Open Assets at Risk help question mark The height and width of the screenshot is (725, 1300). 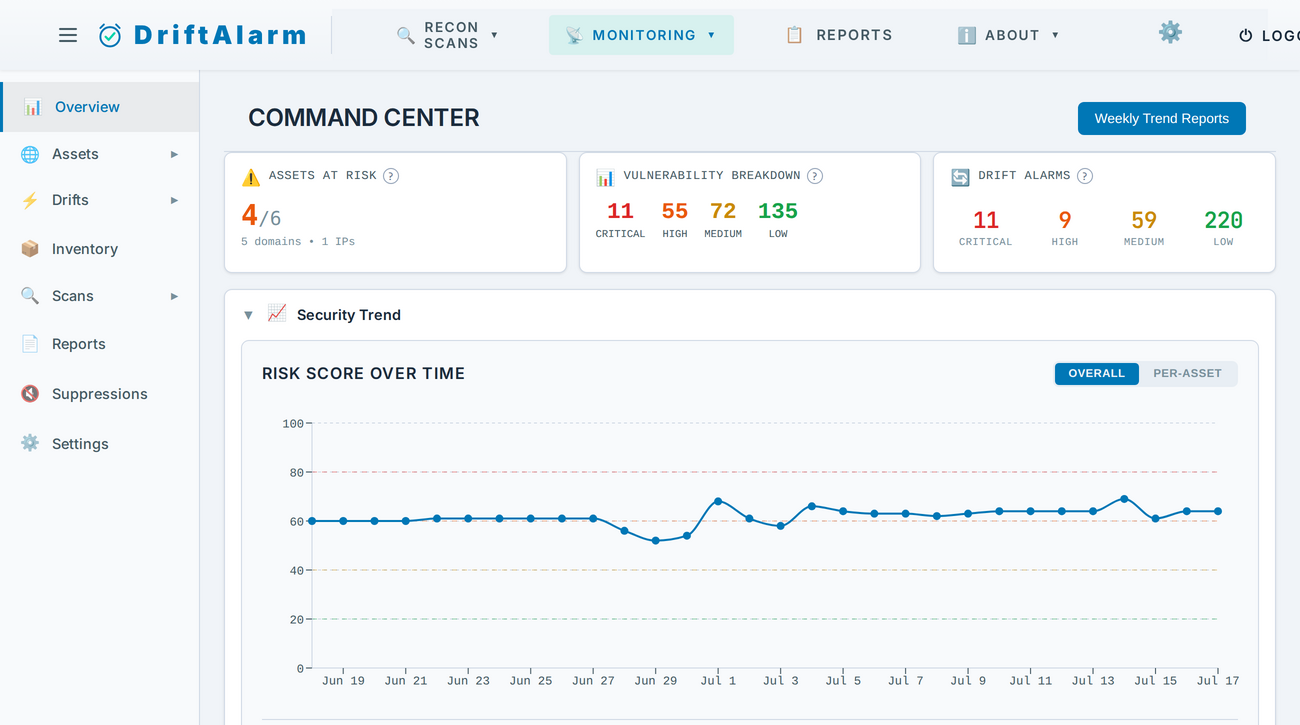[391, 176]
